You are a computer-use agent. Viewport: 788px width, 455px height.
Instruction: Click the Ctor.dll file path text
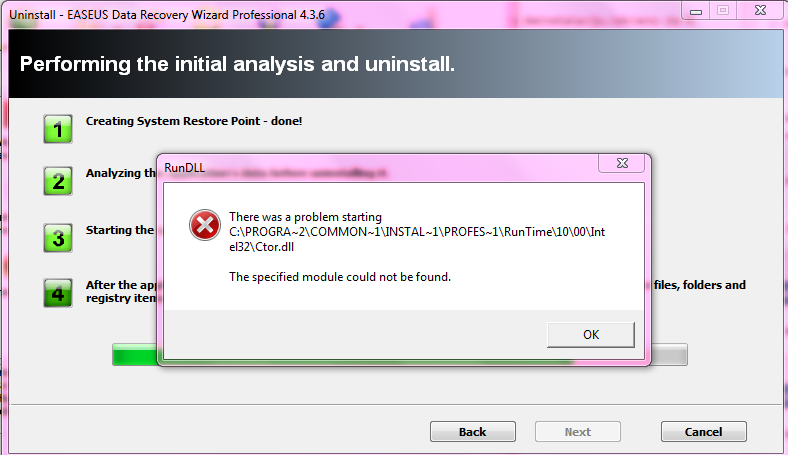tap(417, 239)
